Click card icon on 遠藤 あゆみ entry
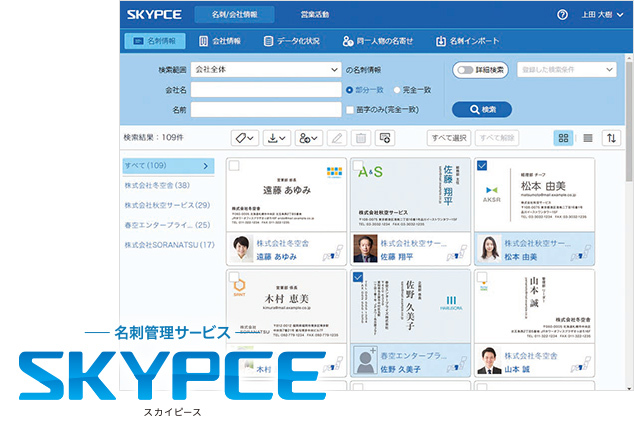The width and height of the screenshot is (634, 423). point(333,253)
